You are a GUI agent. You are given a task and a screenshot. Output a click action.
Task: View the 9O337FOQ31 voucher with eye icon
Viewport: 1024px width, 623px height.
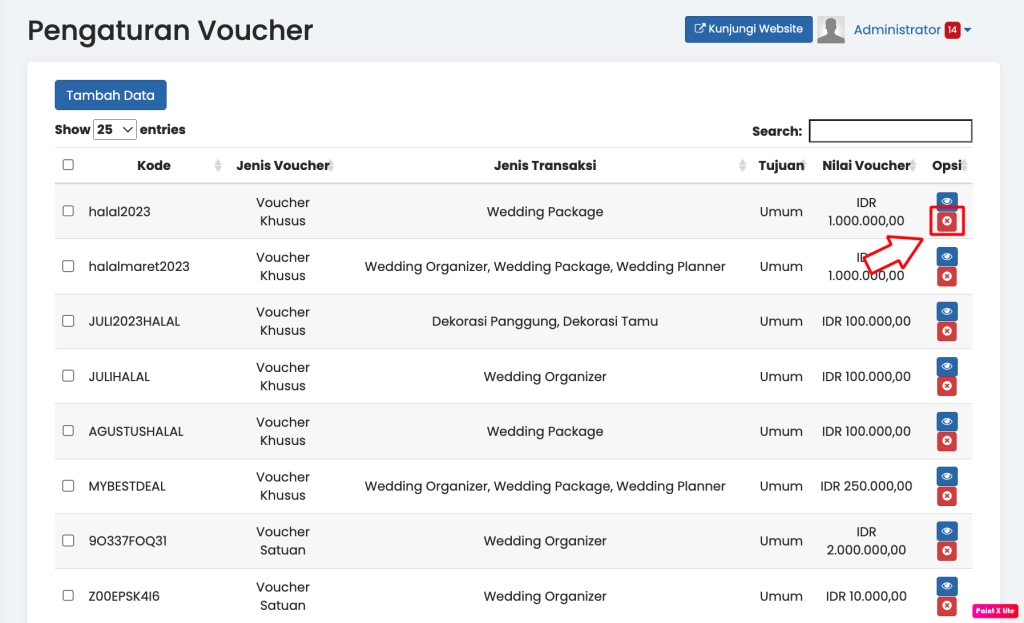[947, 531]
